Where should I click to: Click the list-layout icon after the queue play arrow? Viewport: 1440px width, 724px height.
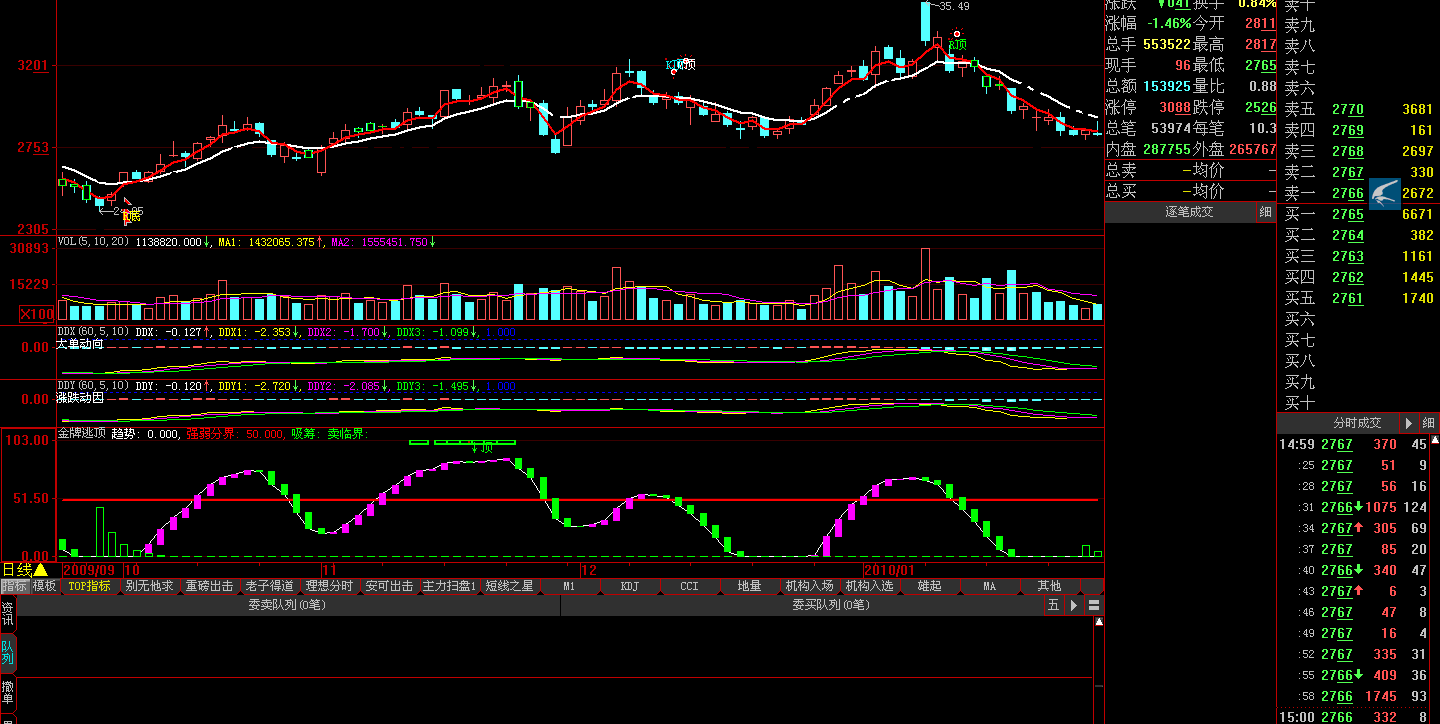[x=1094, y=605]
